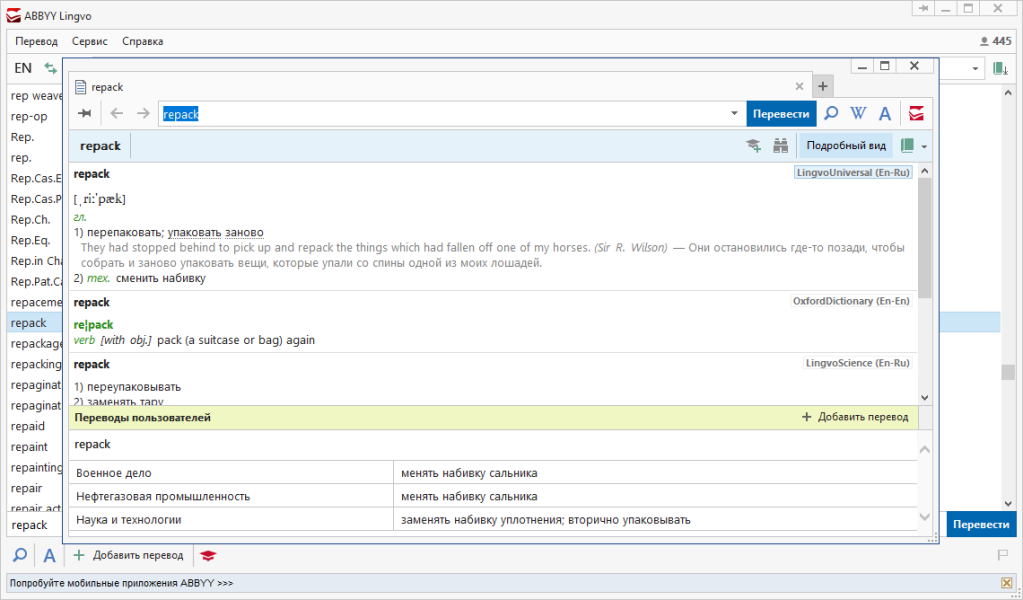The height and width of the screenshot is (600, 1023).
Task: Toggle detailed view (Подробный вид)
Action: coord(846,145)
